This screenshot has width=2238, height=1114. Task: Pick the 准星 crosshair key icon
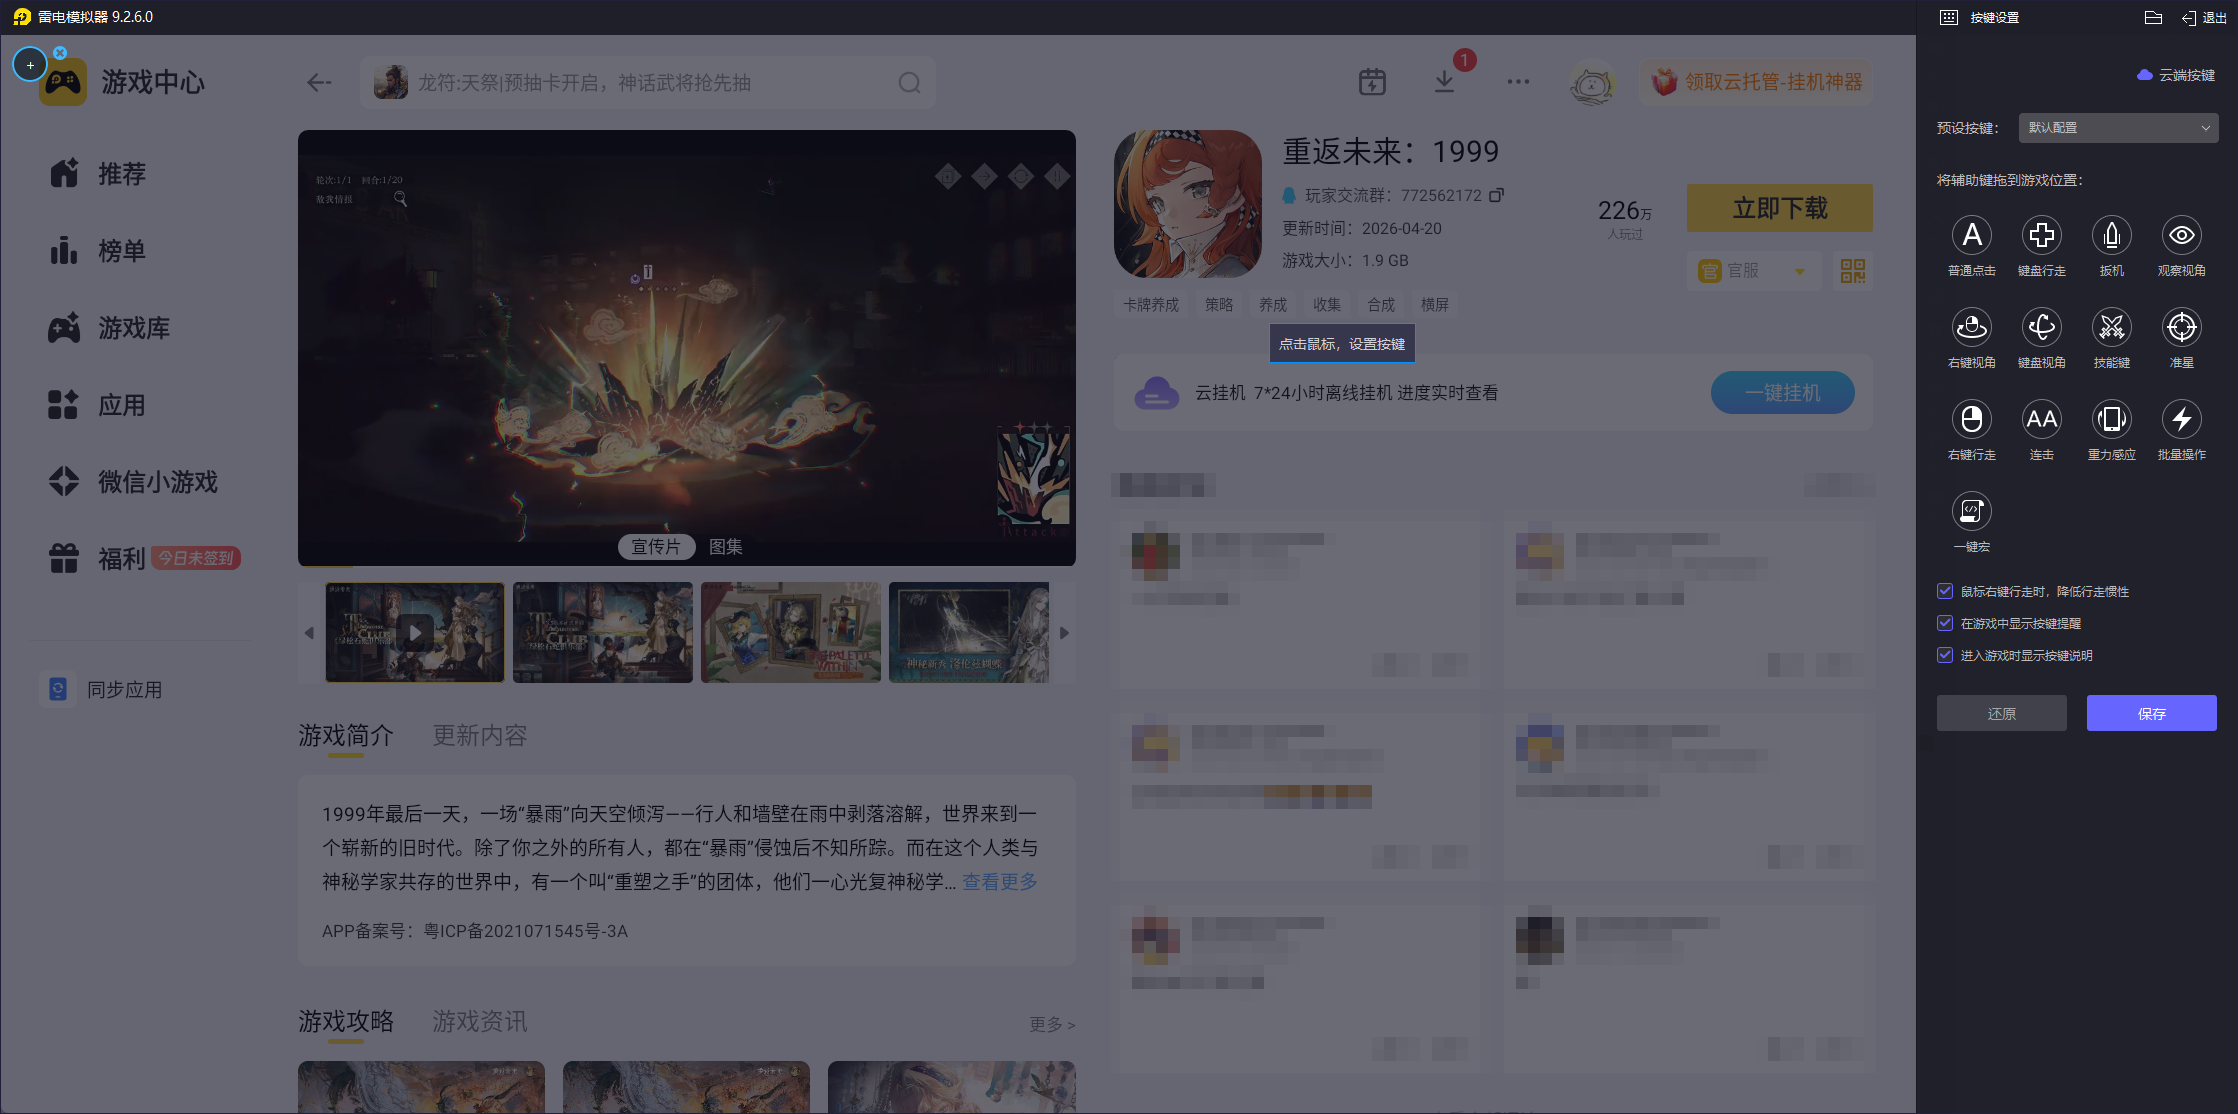(2181, 328)
